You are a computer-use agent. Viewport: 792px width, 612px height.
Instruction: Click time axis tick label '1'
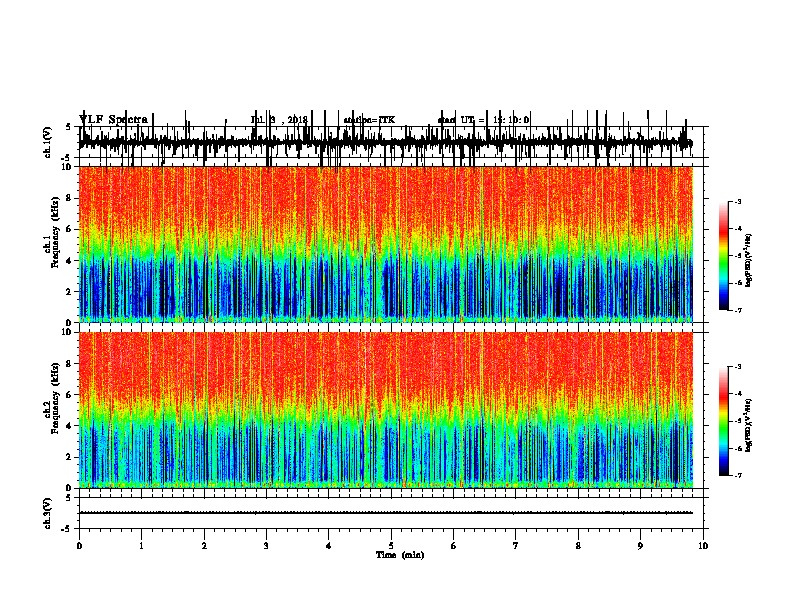[141, 546]
